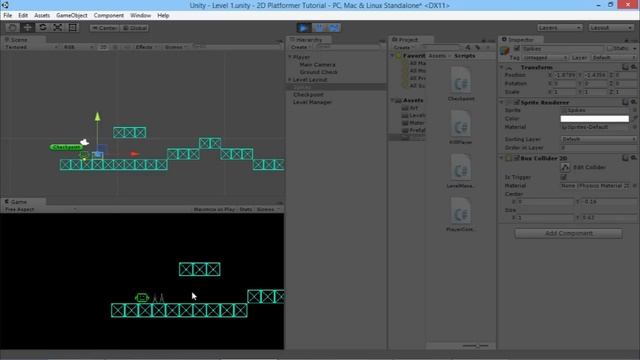Screen dimensions: 640x360
Task: Select the PlayerController C# script asset
Action: [x=461, y=214]
